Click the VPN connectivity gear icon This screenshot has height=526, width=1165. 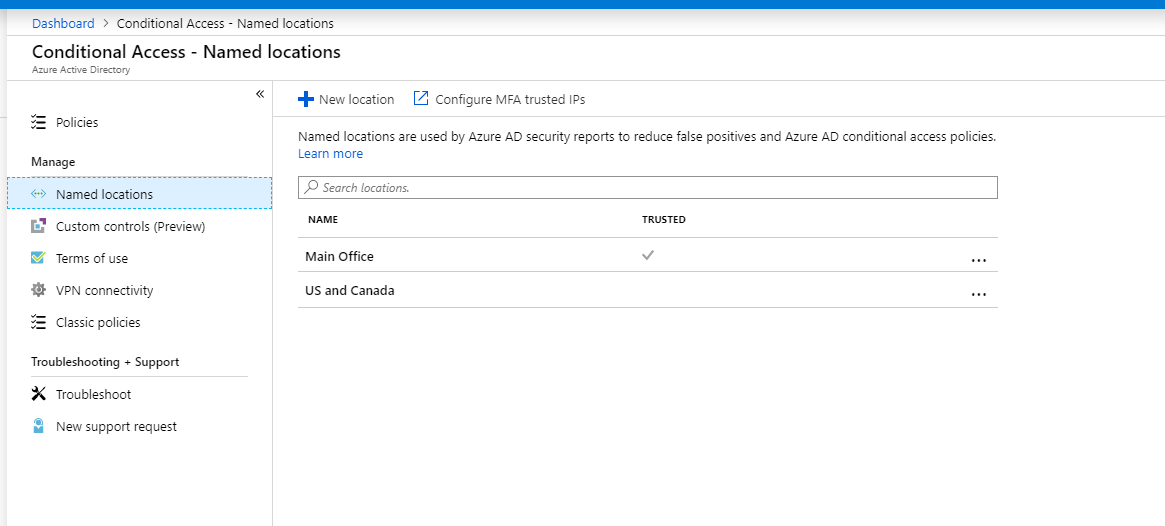[39, 290]
